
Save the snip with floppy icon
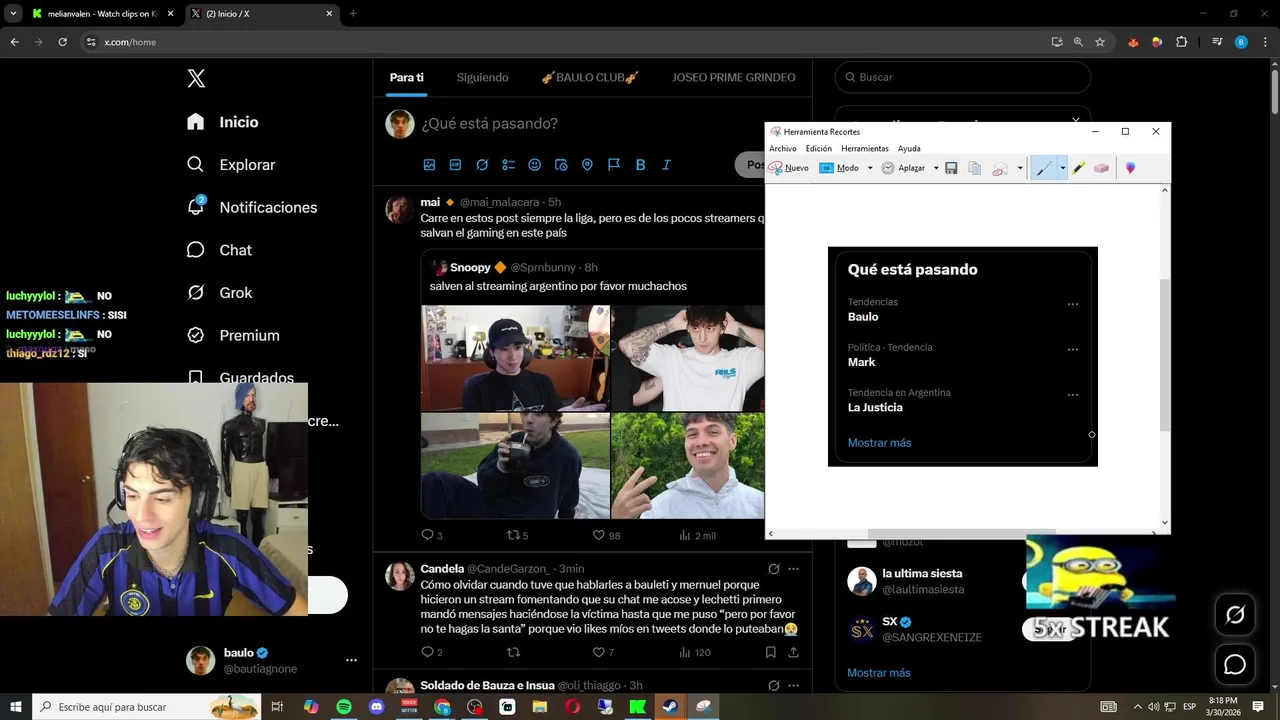951,168
